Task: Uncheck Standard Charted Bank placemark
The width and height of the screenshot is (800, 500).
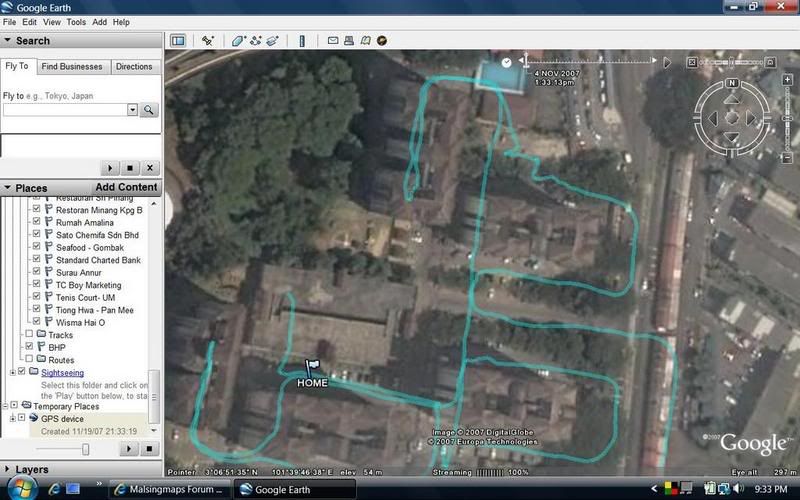Action: [x=36, y=259]
